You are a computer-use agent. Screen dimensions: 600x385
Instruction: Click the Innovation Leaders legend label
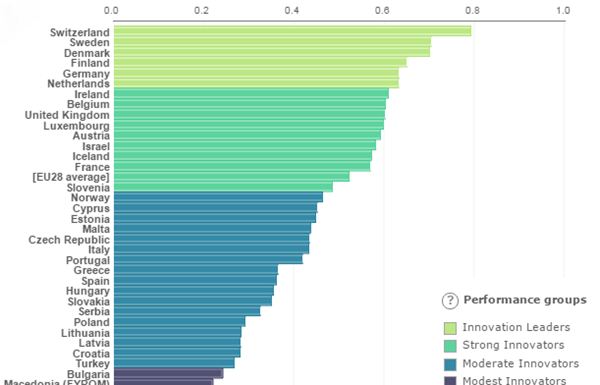516,327
